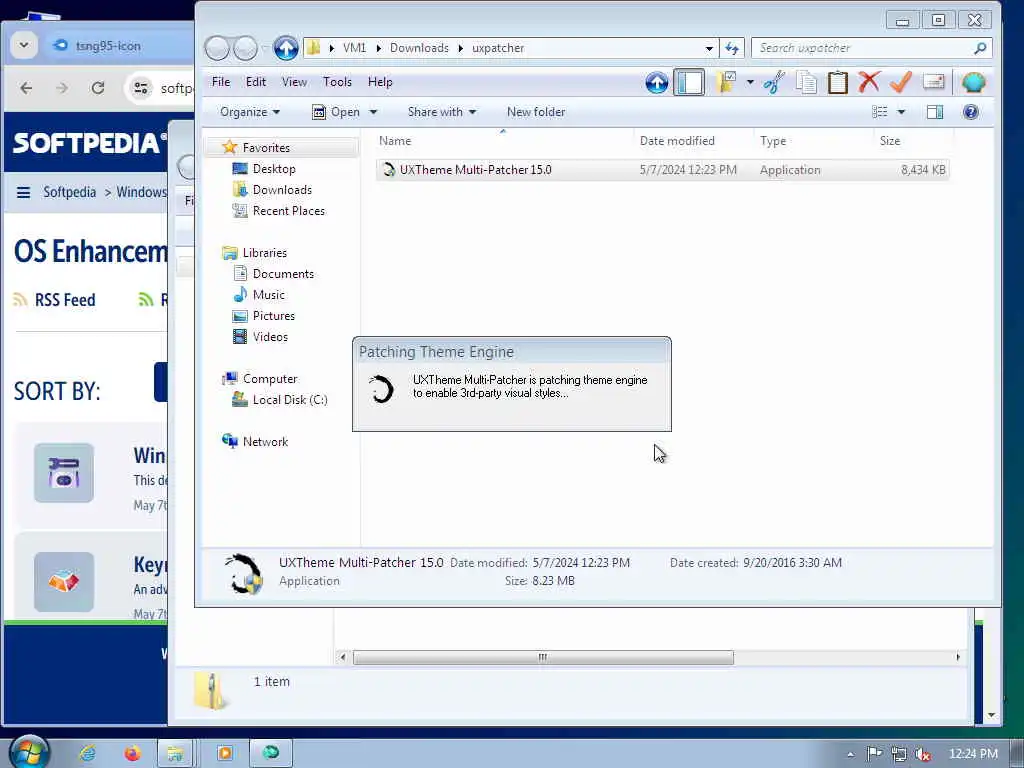Click the Paste clipboard icon
1024x768 pixels.
[837, 83]
